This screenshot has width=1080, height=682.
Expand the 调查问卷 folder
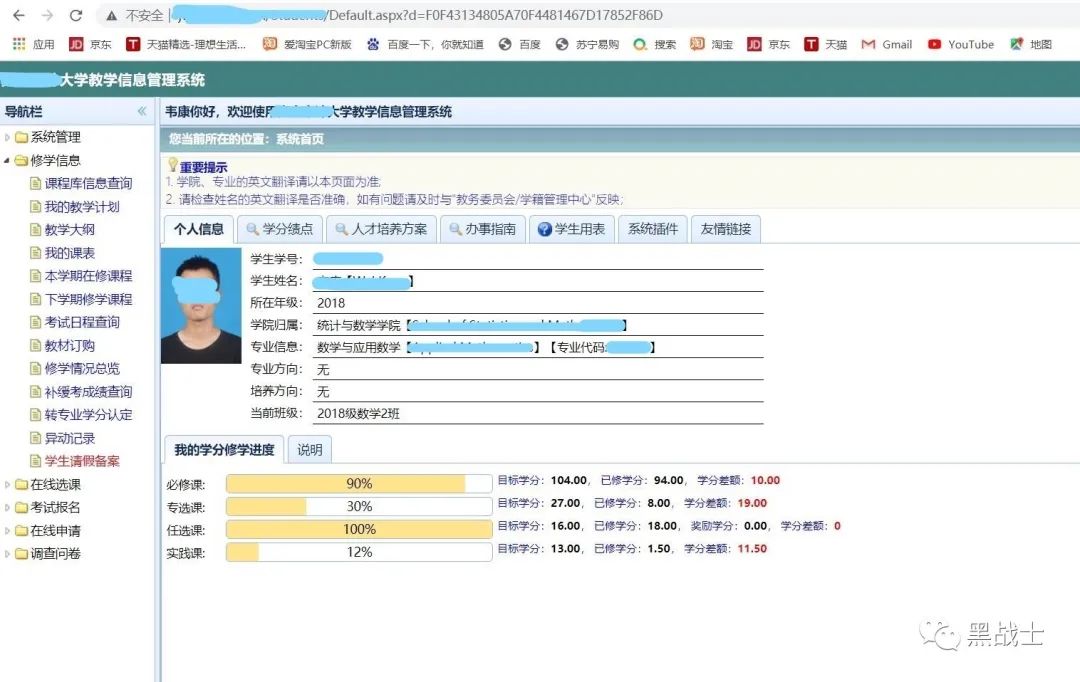tap(8, 554)
